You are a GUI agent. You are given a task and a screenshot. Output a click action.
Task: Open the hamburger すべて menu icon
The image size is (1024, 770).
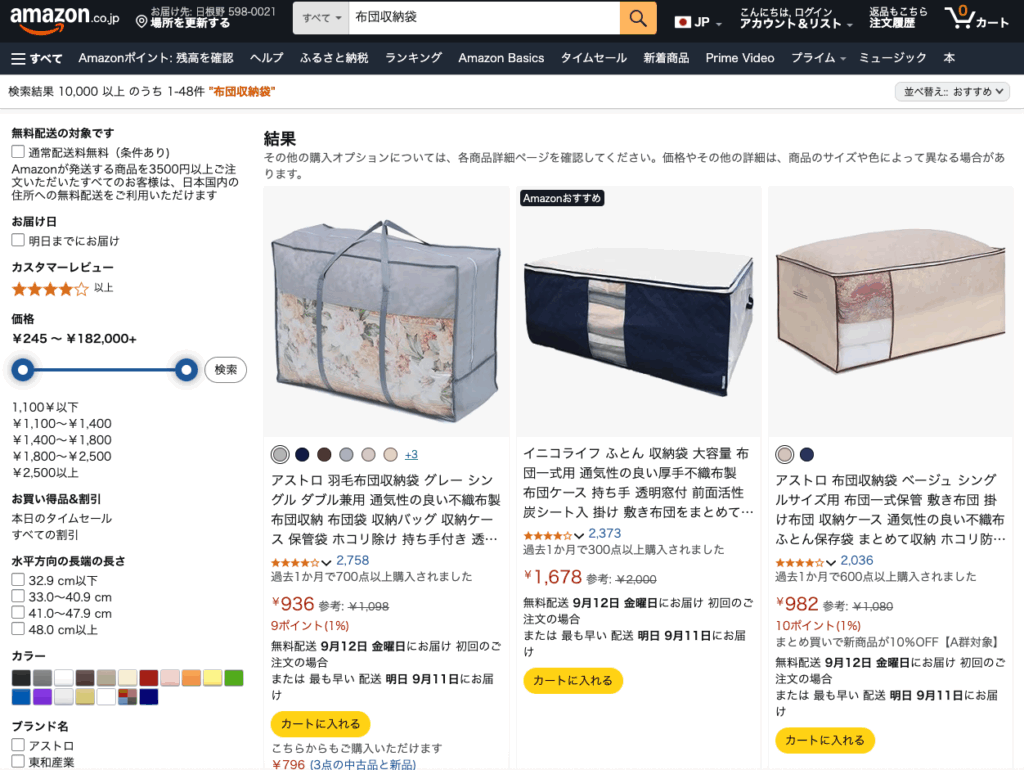pyautogui.click(x=18, y=59)
